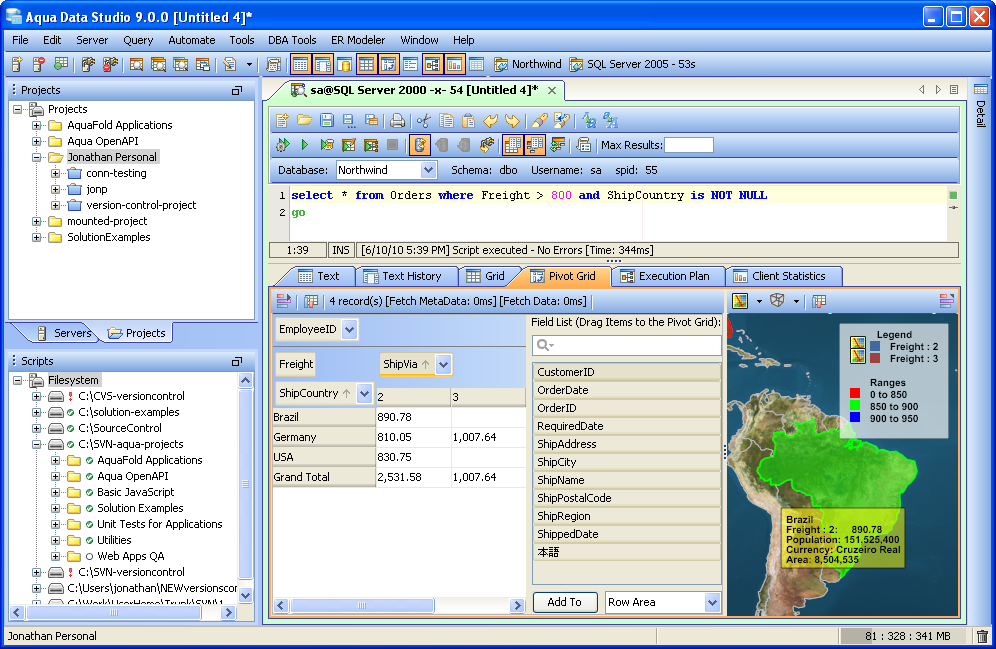Click the restore icon of Scripts panel
Viewport: 996px width, 649px height.
tap(237, 361)
